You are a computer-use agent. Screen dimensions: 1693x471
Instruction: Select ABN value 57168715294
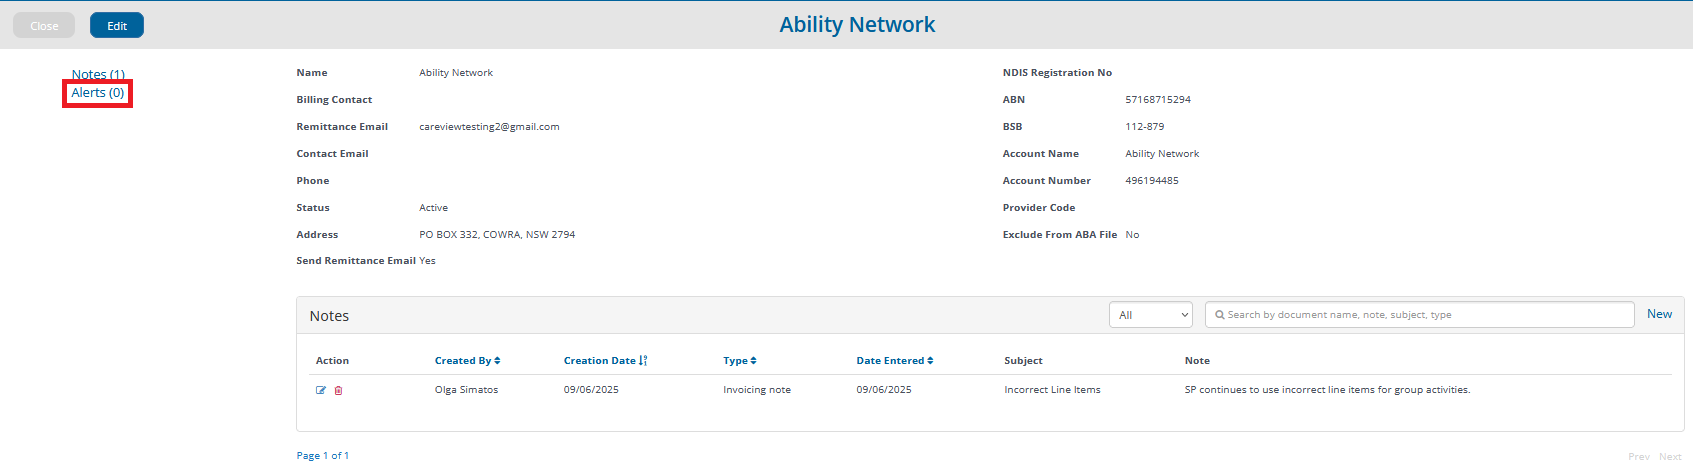click(1158, 100)
